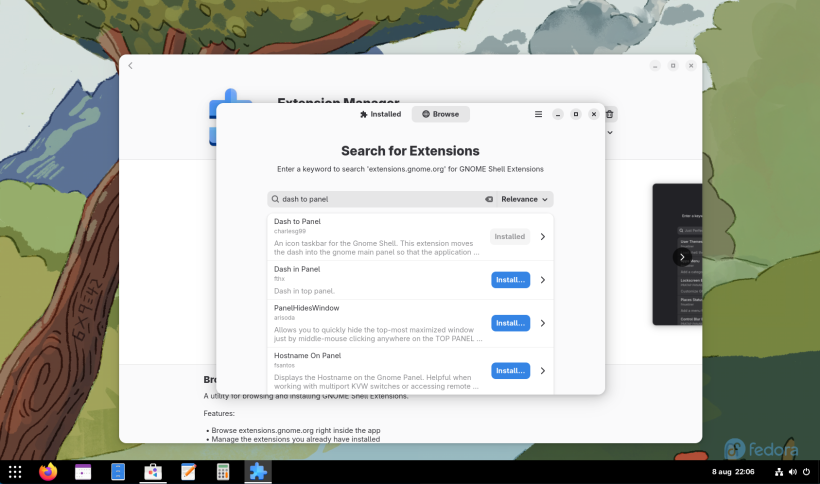Expand PanelHidesWindow details chevron
The image size is (820, 484).
(543, 323)
